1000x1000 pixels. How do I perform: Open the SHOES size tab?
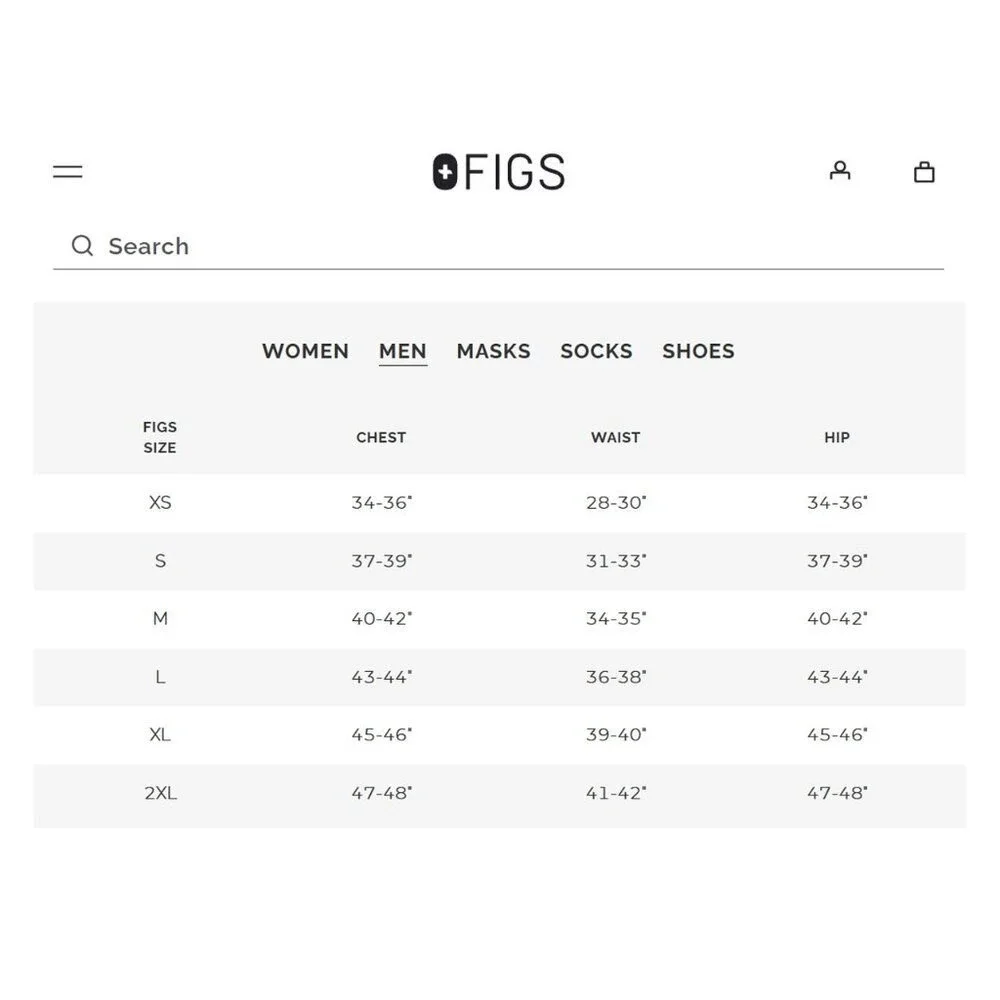coord(698,351)
